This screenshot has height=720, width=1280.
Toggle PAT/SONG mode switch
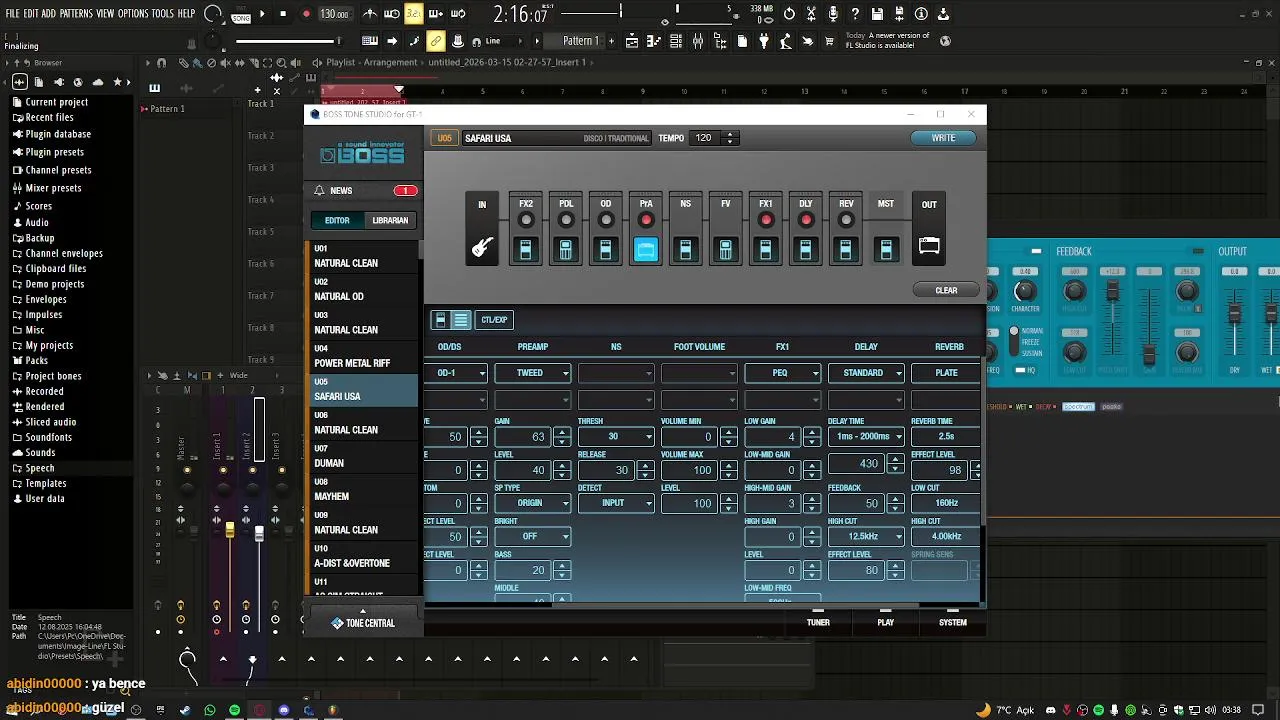click(241, 15)
